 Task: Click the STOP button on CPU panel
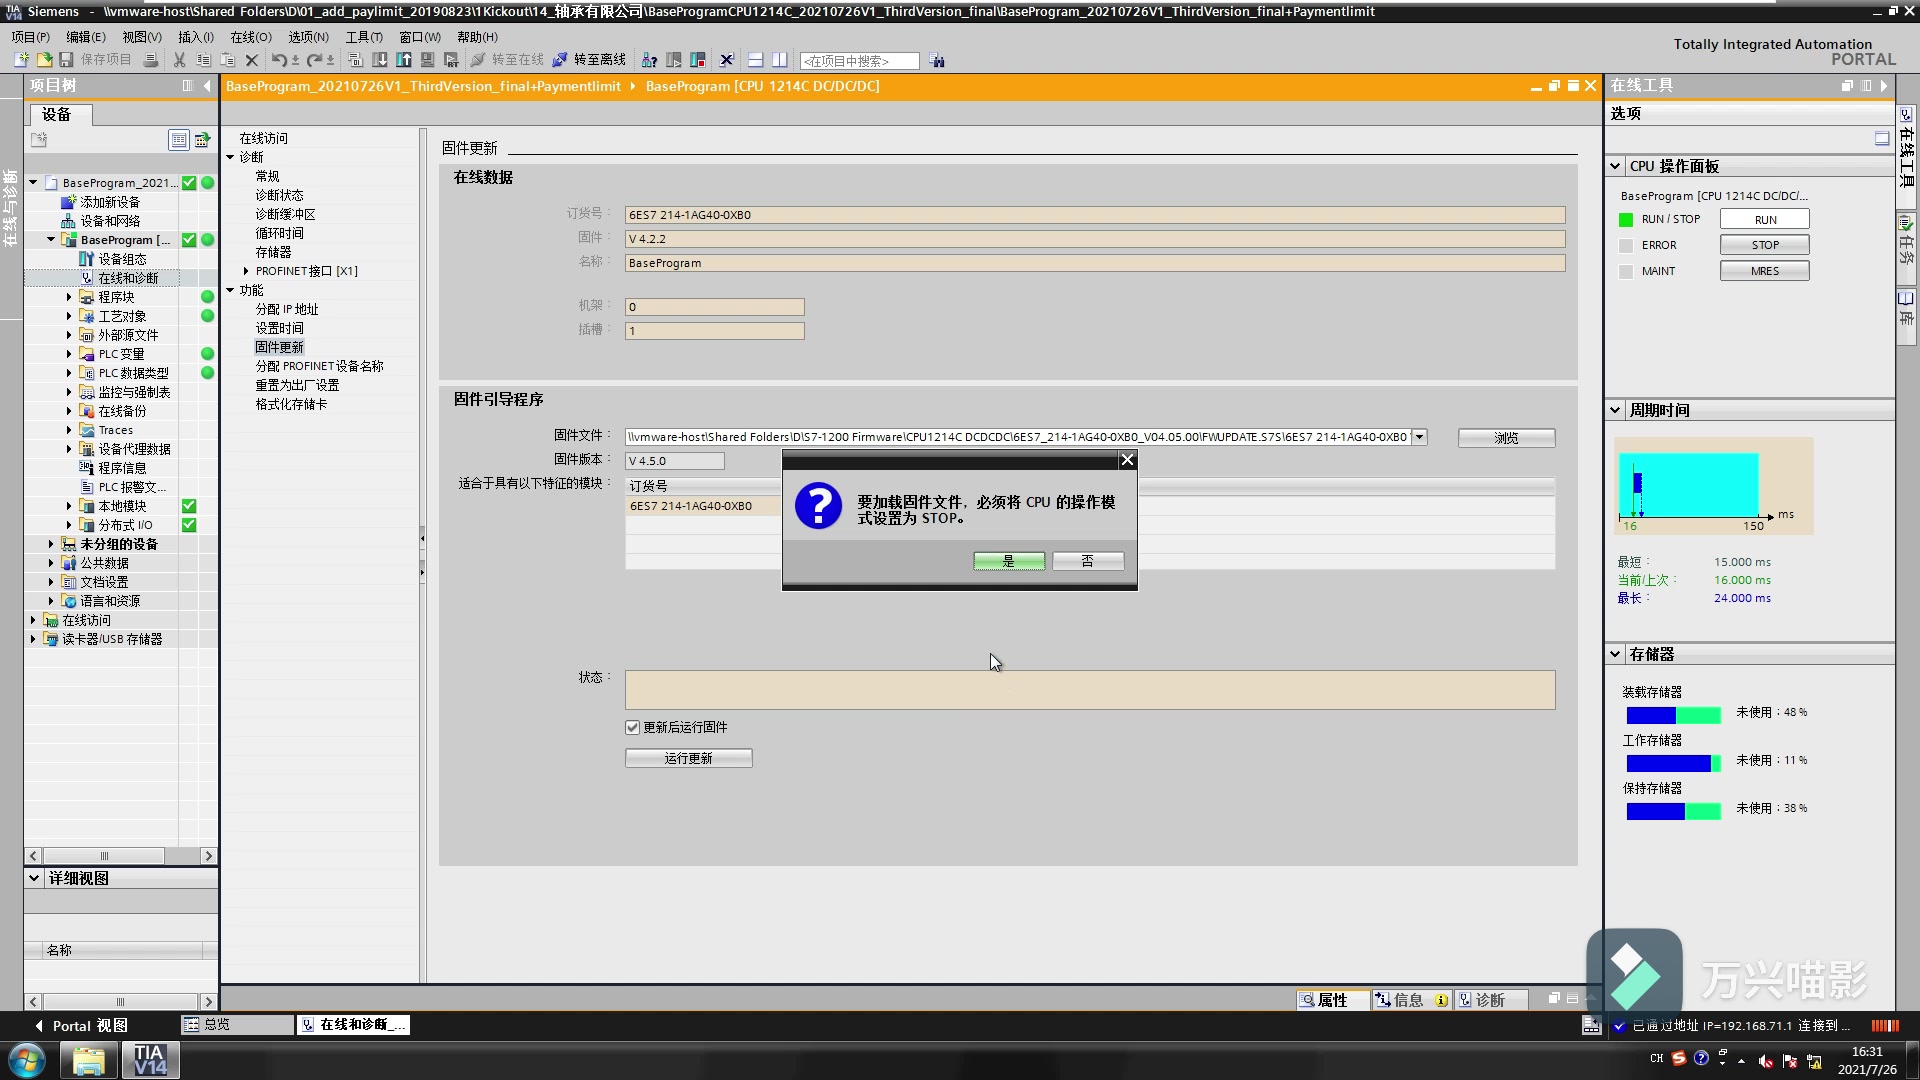[1764, 245]
